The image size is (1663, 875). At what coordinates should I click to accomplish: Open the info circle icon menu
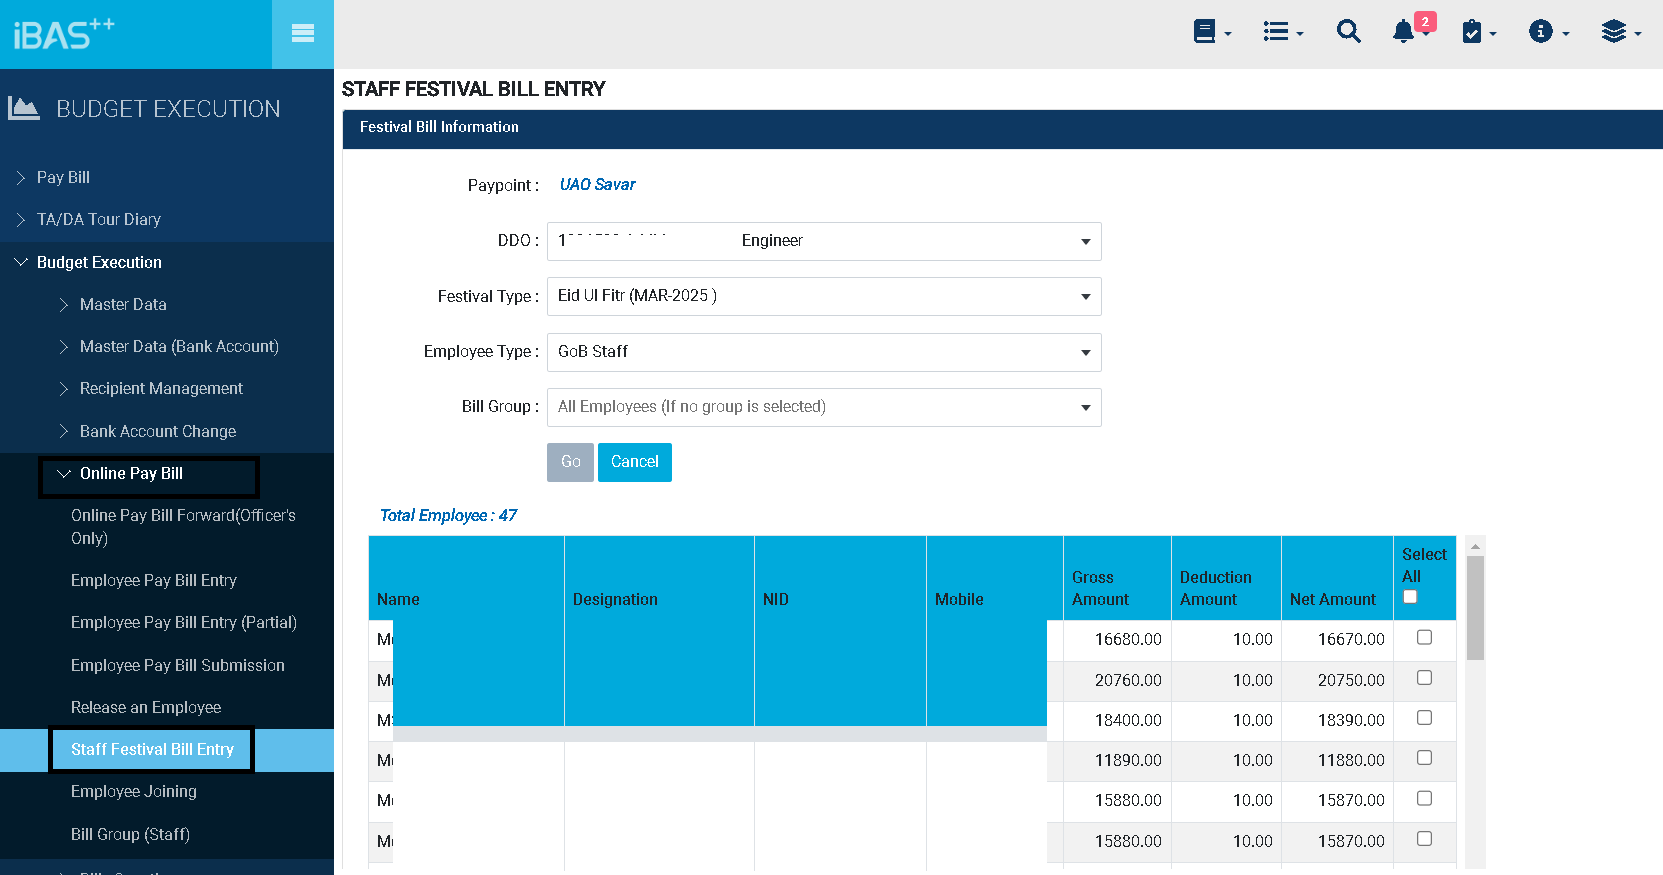point(1547,32)
